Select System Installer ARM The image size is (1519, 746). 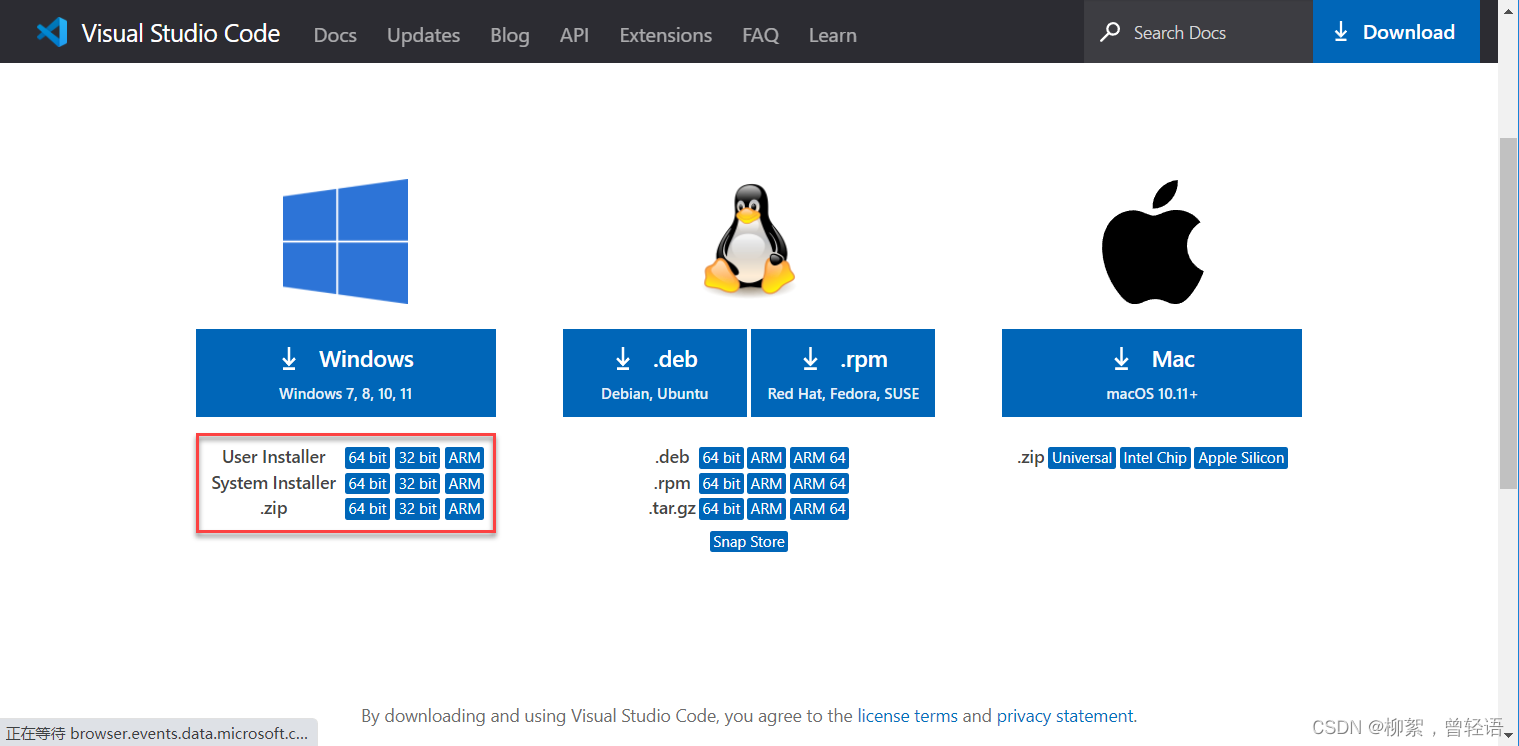click(x=465, y=483)
